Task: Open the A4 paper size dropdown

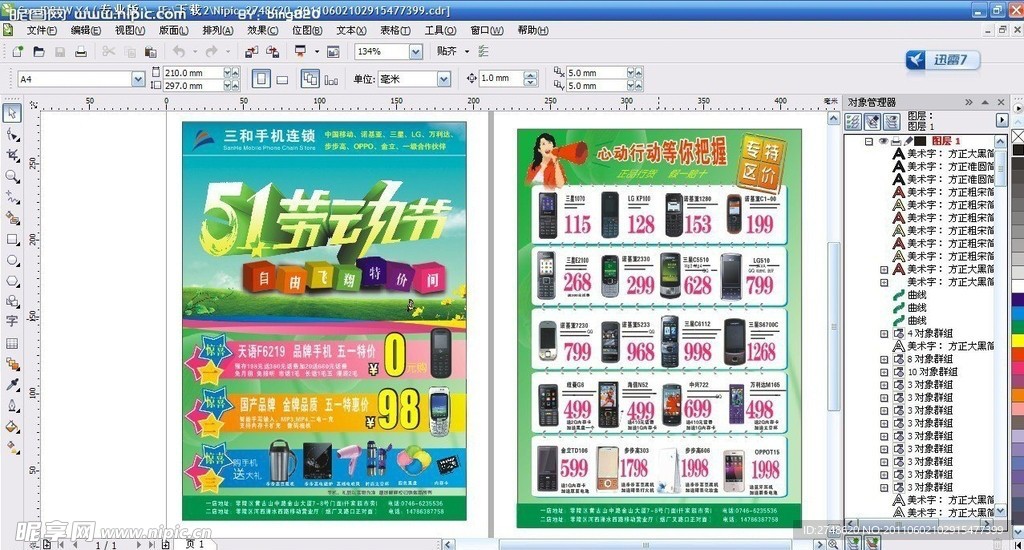Action: tap(138, 79)
